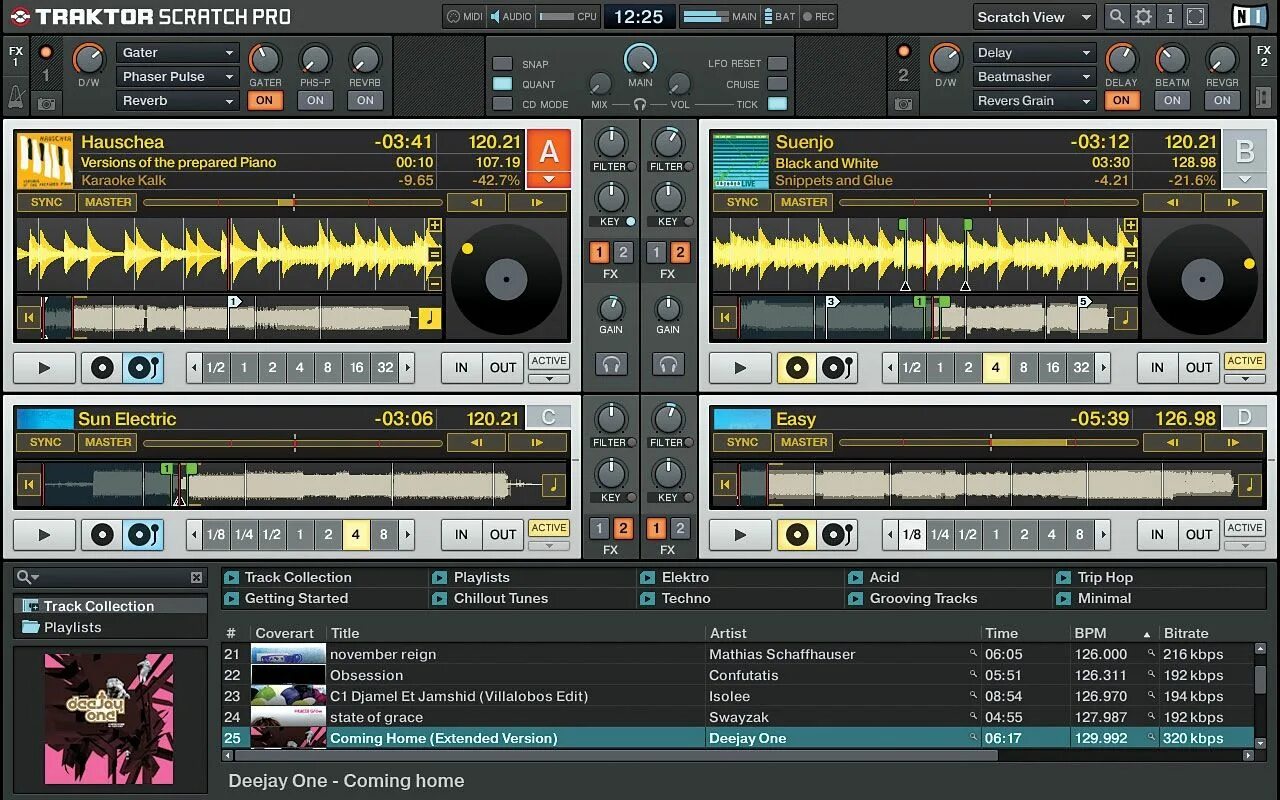Image resolution: width=1280 pixels, height=800 pixels.
Task: Click the metronome icon under FX 1
Action: pyautogui.click(x=16, y=97)
